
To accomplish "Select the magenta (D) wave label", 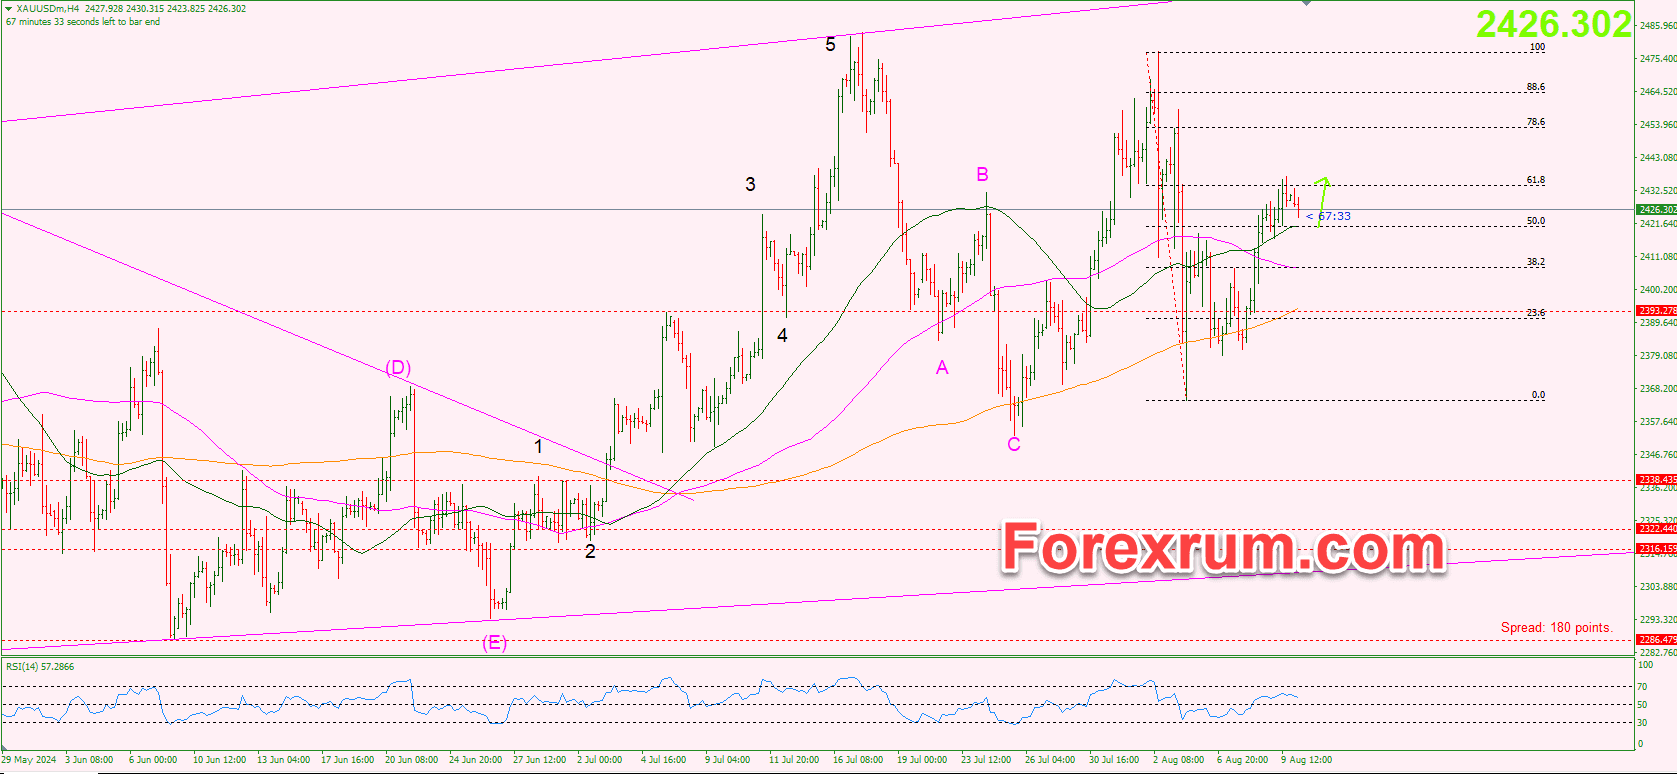I will pyautogui.click(x=398, y=368).
